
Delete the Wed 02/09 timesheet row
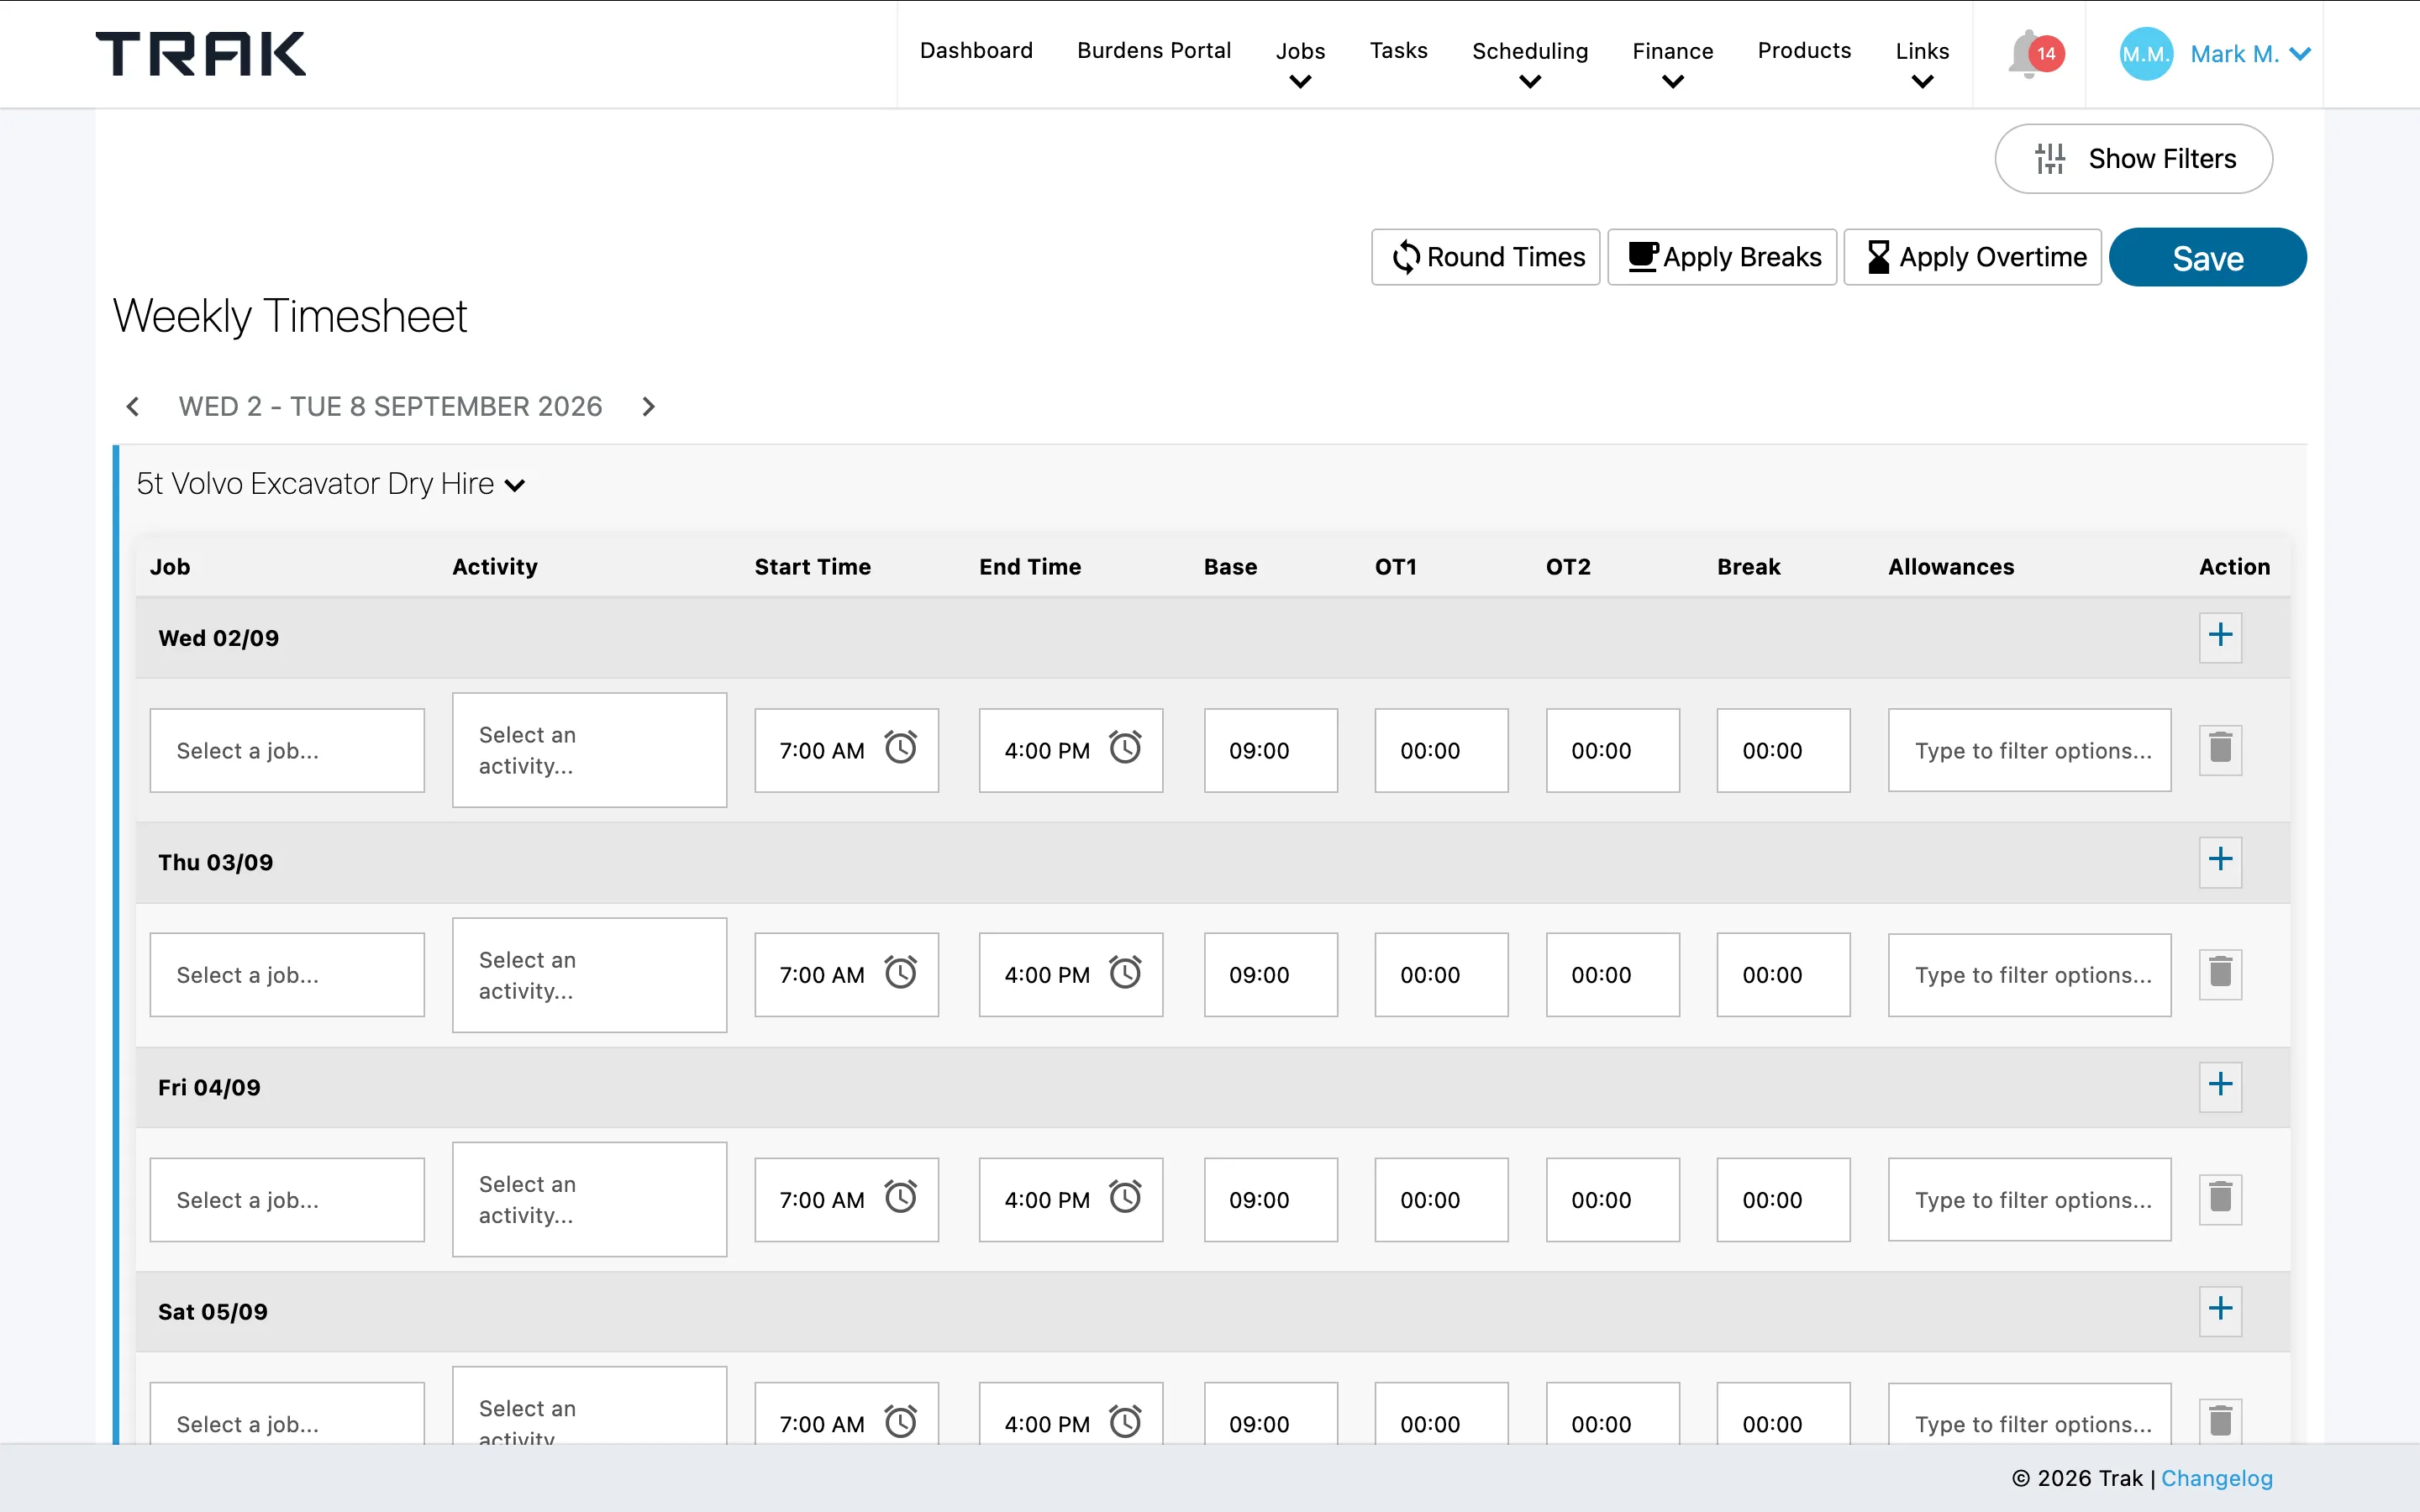click(x=2220, y=749)
